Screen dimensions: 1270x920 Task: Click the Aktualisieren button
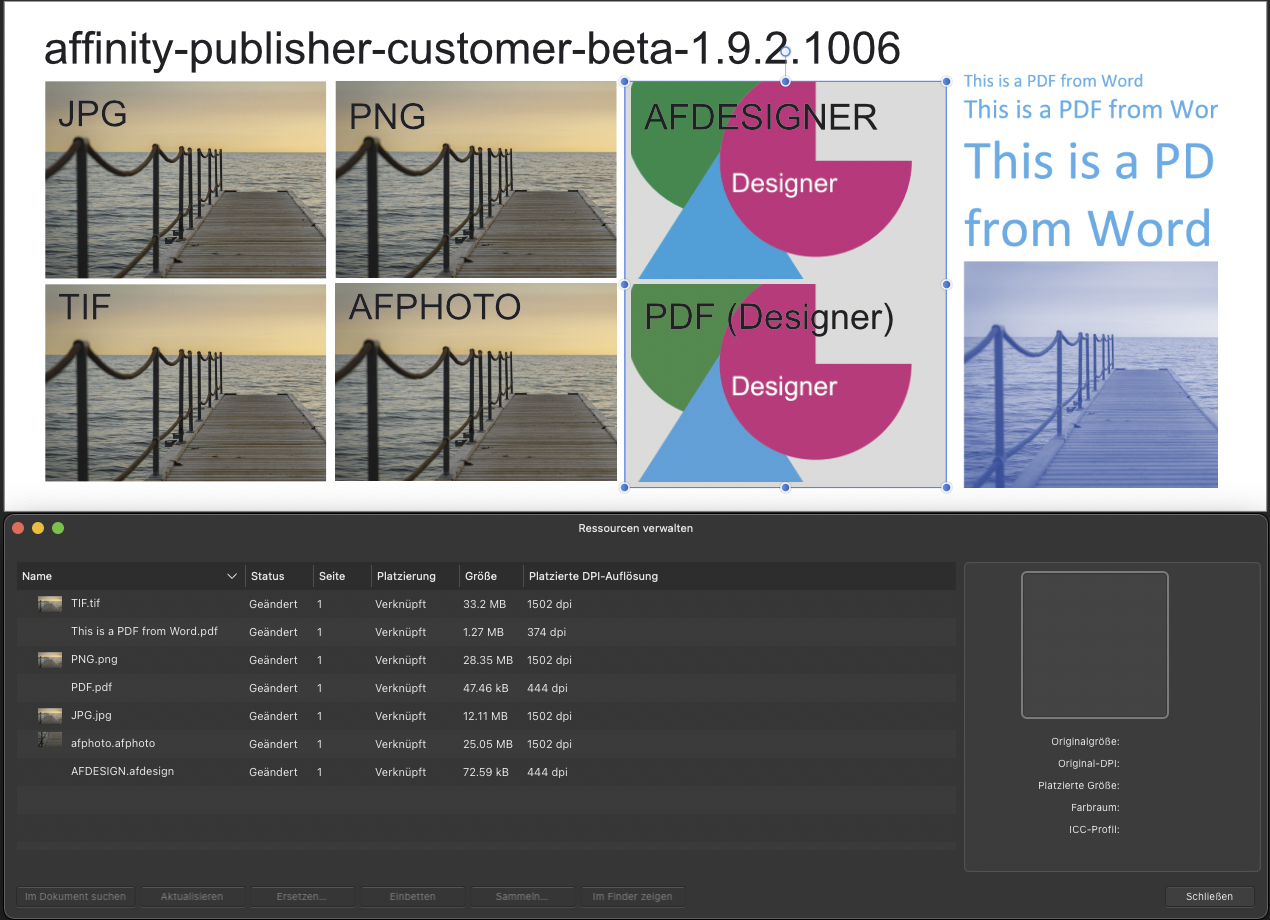(x=192, y=897)
